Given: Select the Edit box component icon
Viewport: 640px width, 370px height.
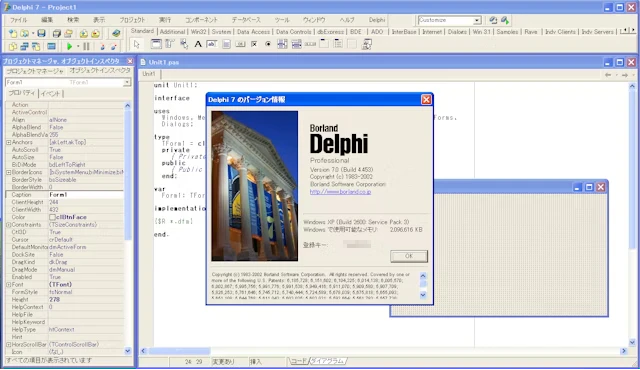Looking at the screenshot, I should [212, 44].
